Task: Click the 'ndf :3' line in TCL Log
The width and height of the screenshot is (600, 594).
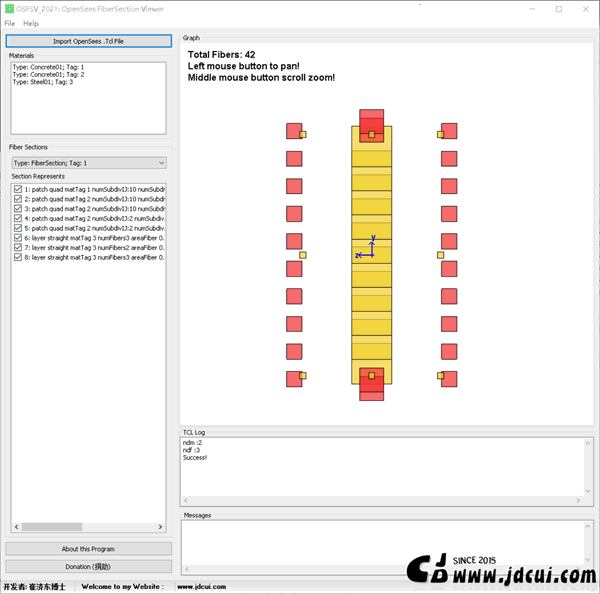Action: pyautogui.click(x=191, y=450)
